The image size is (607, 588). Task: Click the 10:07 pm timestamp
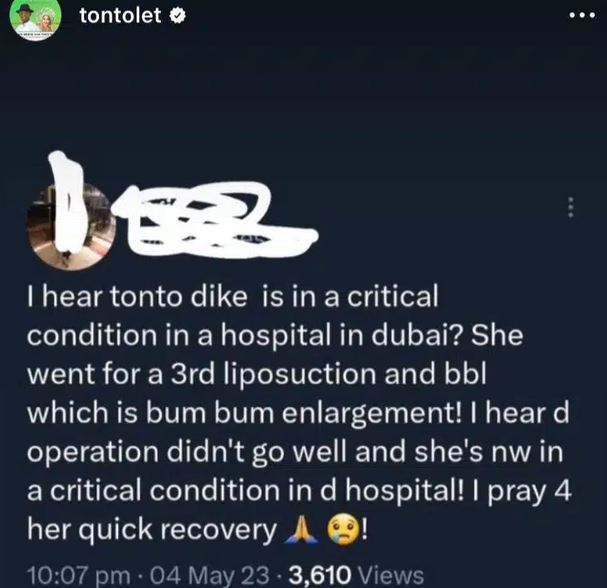(x=79, y=575)
